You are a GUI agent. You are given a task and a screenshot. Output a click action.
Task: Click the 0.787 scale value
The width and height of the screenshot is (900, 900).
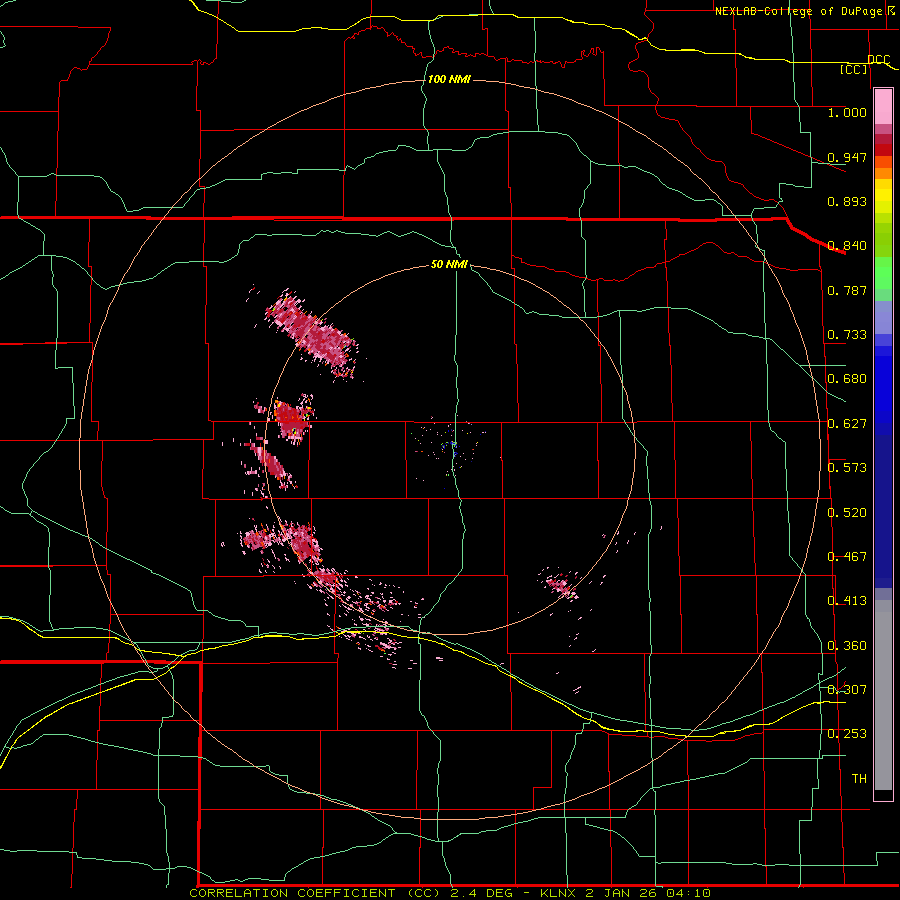[x=847, y=290]
